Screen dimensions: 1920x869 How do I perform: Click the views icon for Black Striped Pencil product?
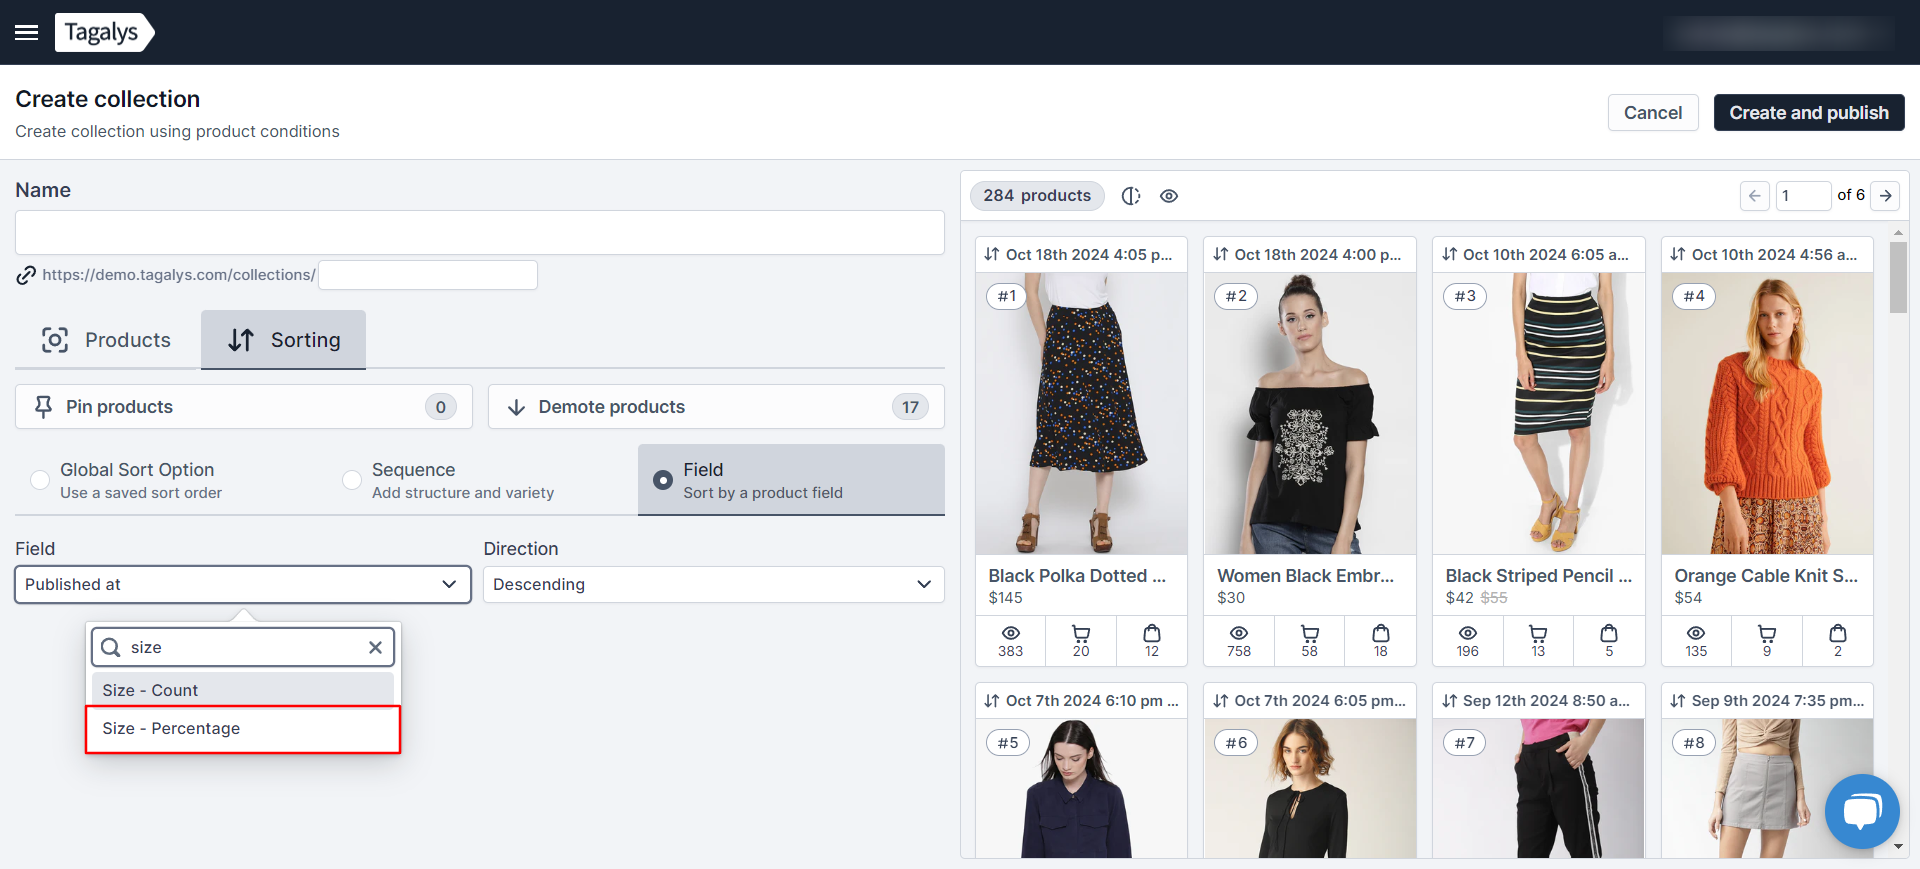point(1468,633)
